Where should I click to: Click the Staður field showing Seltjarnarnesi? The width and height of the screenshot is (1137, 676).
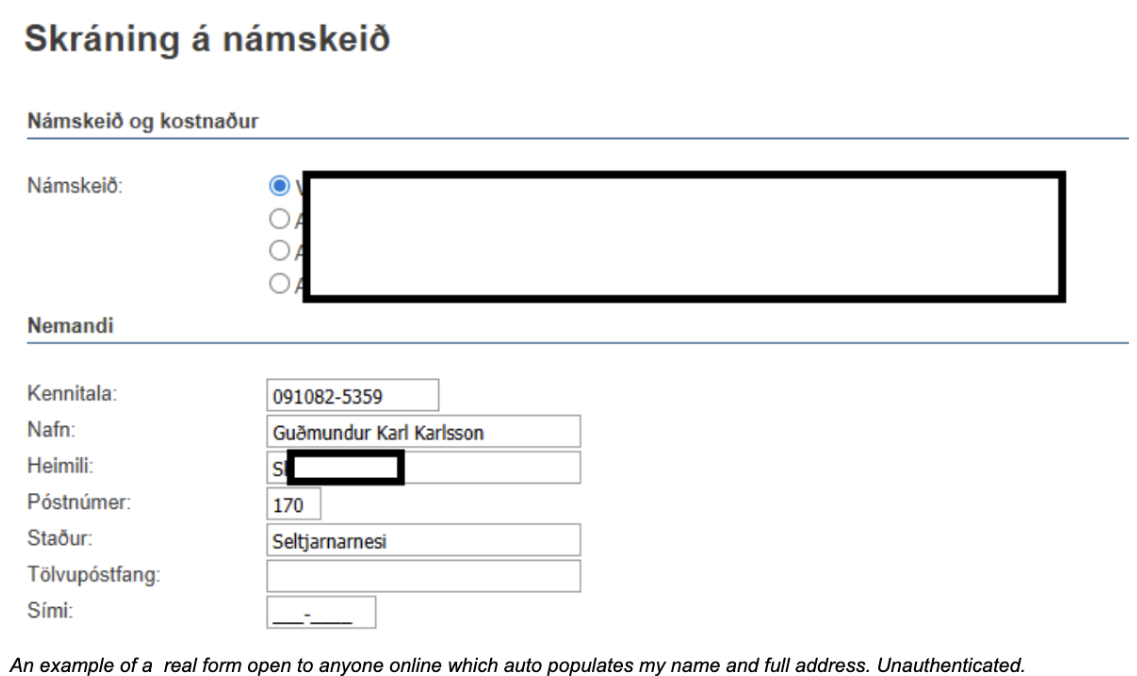(x=423, y=540)
